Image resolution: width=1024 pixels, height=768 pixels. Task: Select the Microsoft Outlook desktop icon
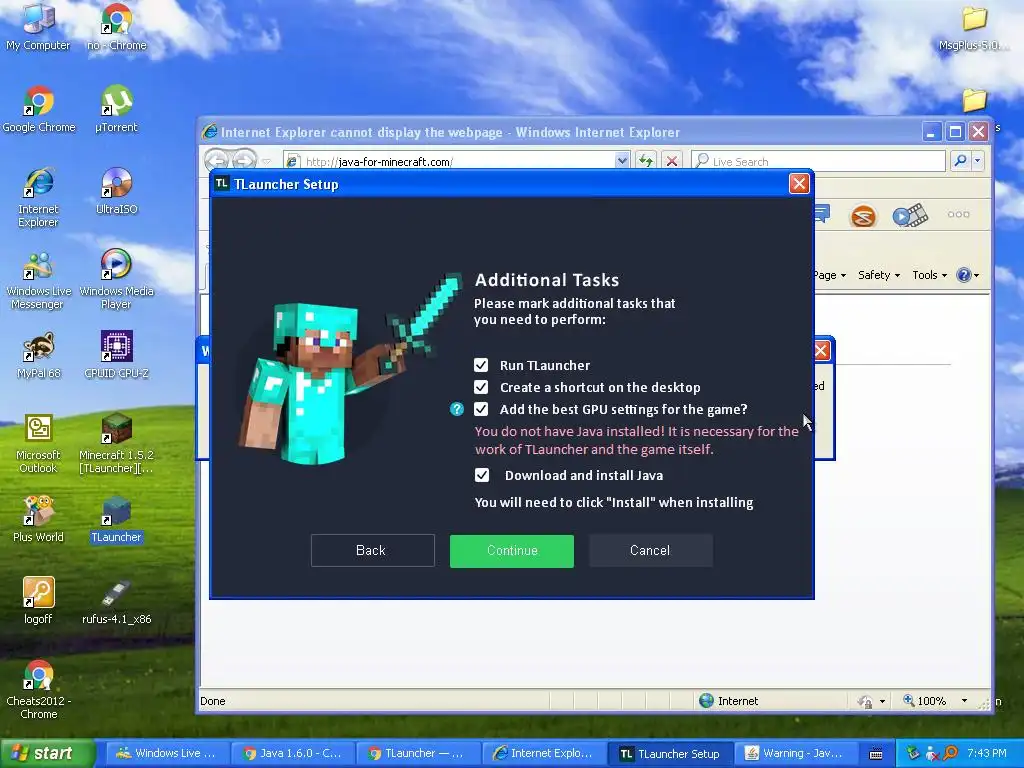point(39,444)
